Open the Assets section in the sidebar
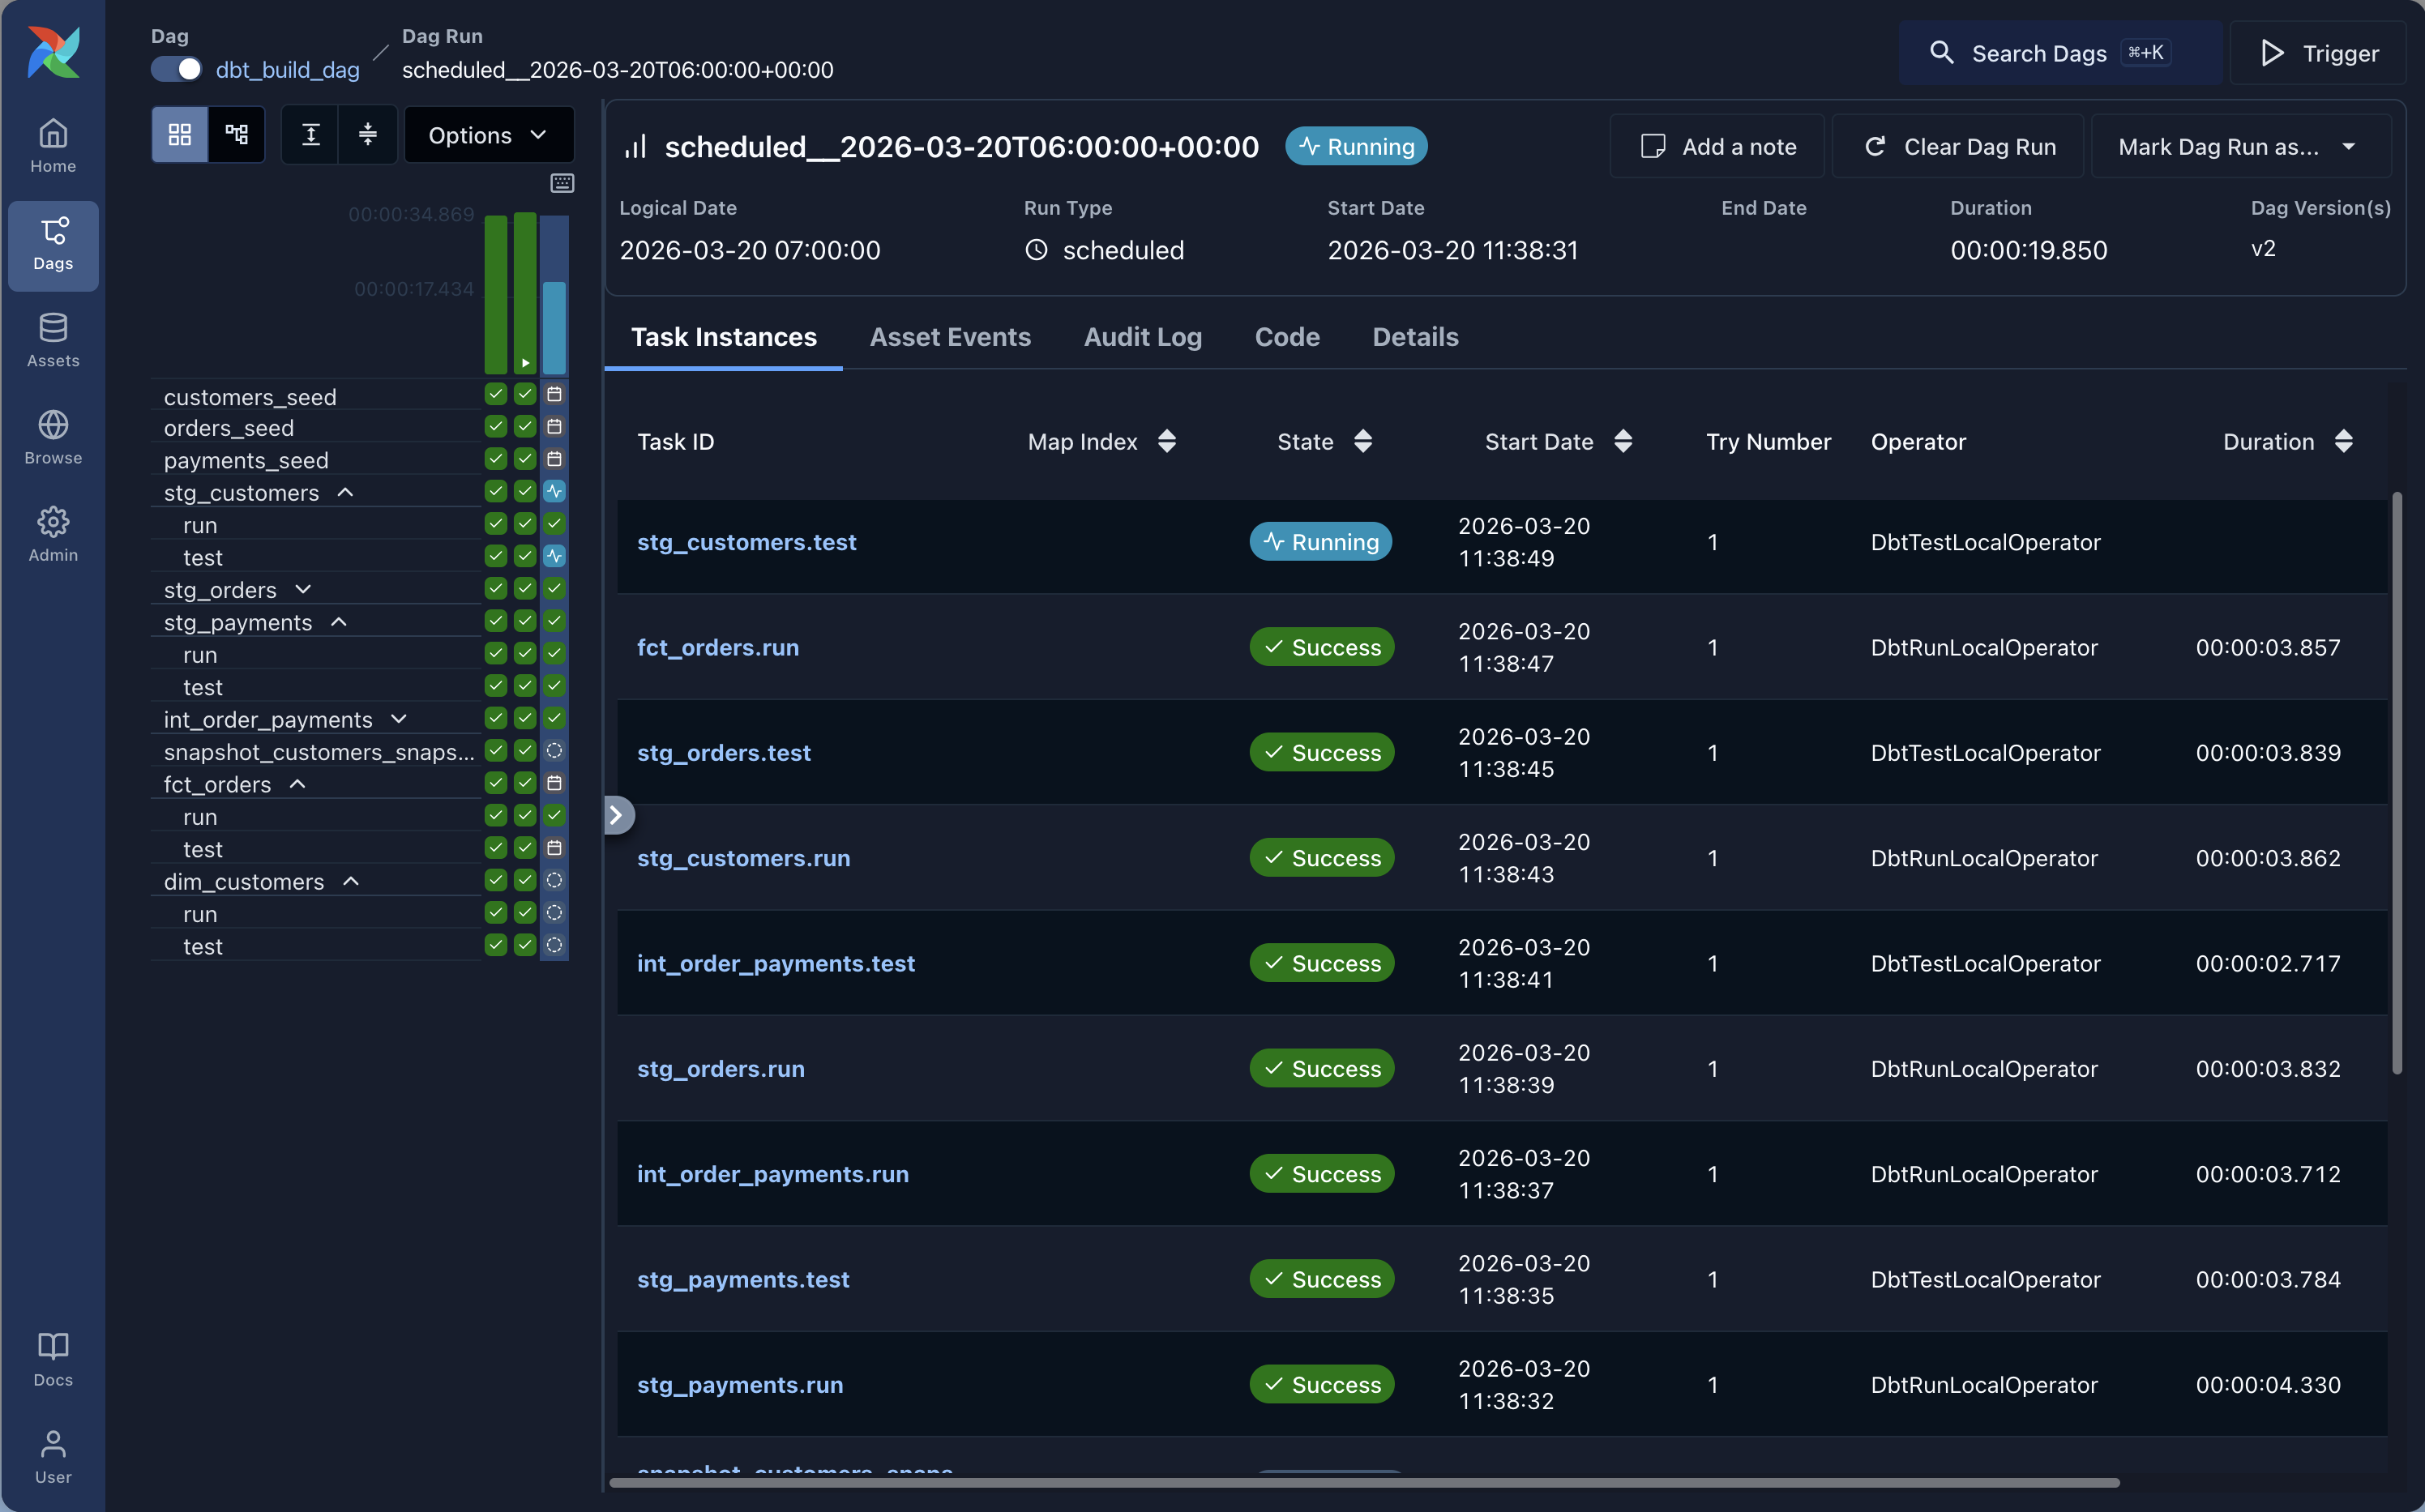This screenshot has height=1512, width=2425. coord(52,338)
